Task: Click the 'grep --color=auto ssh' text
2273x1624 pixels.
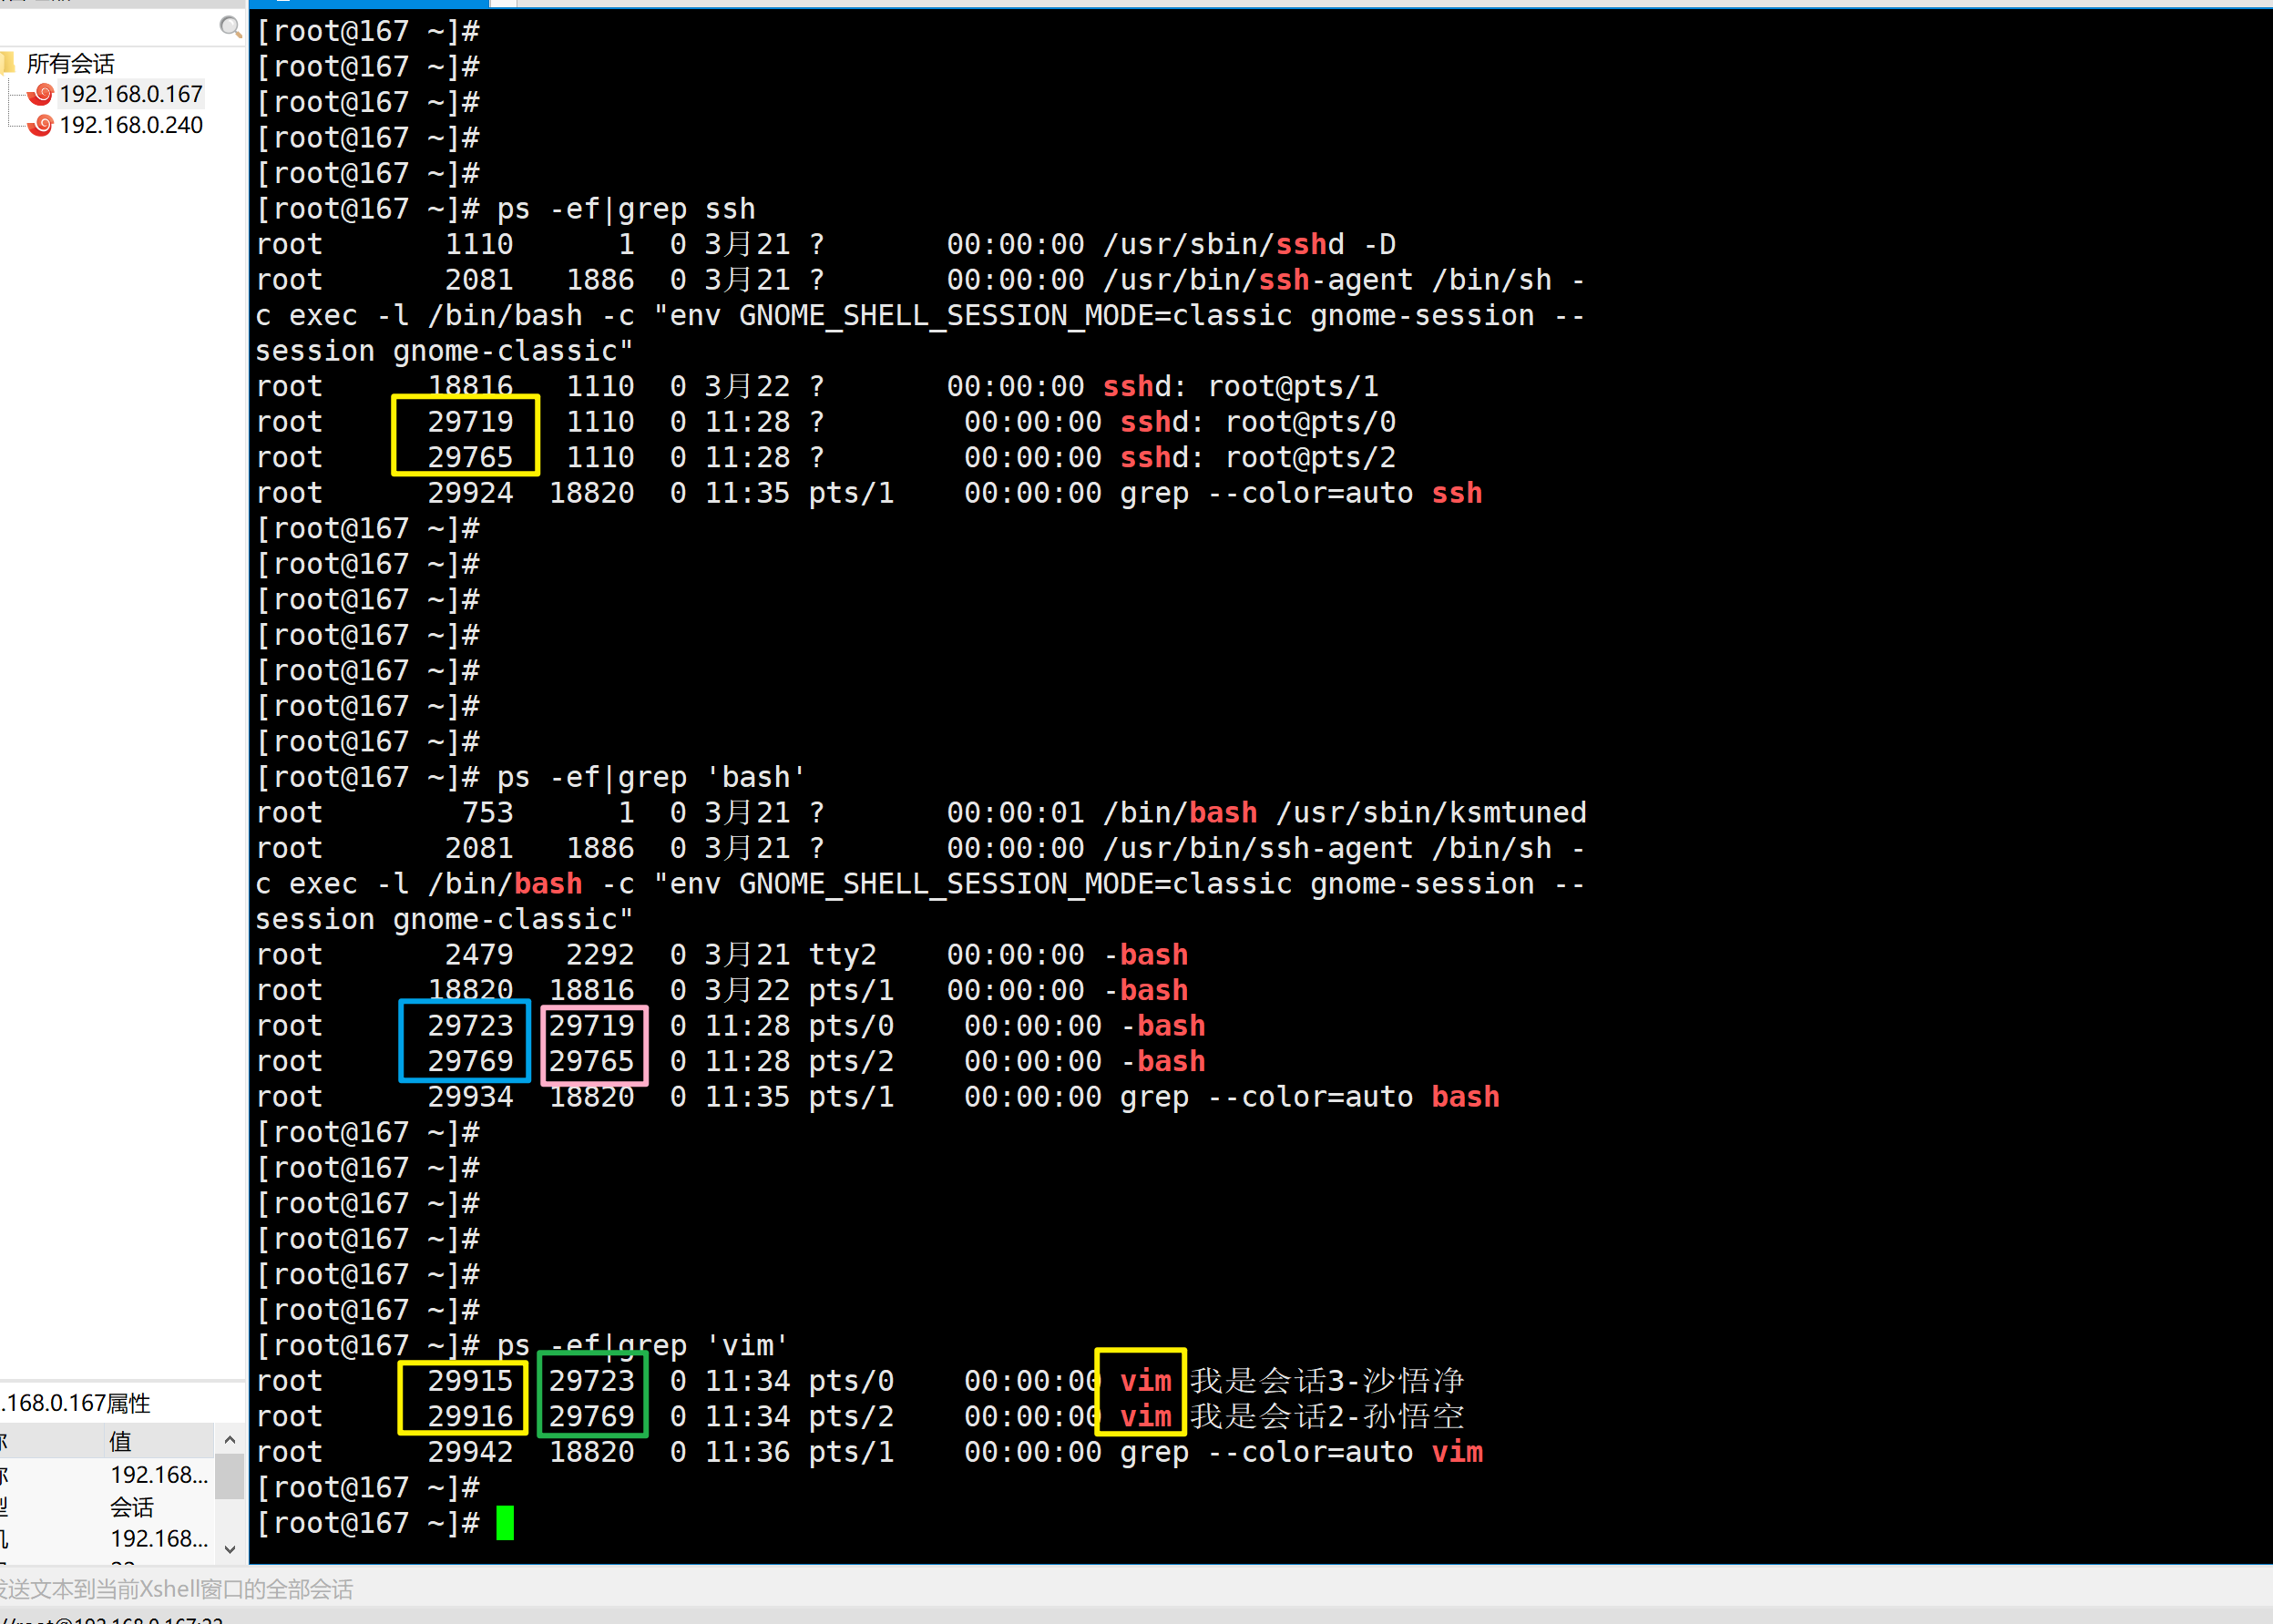Action: [1301, 493]
